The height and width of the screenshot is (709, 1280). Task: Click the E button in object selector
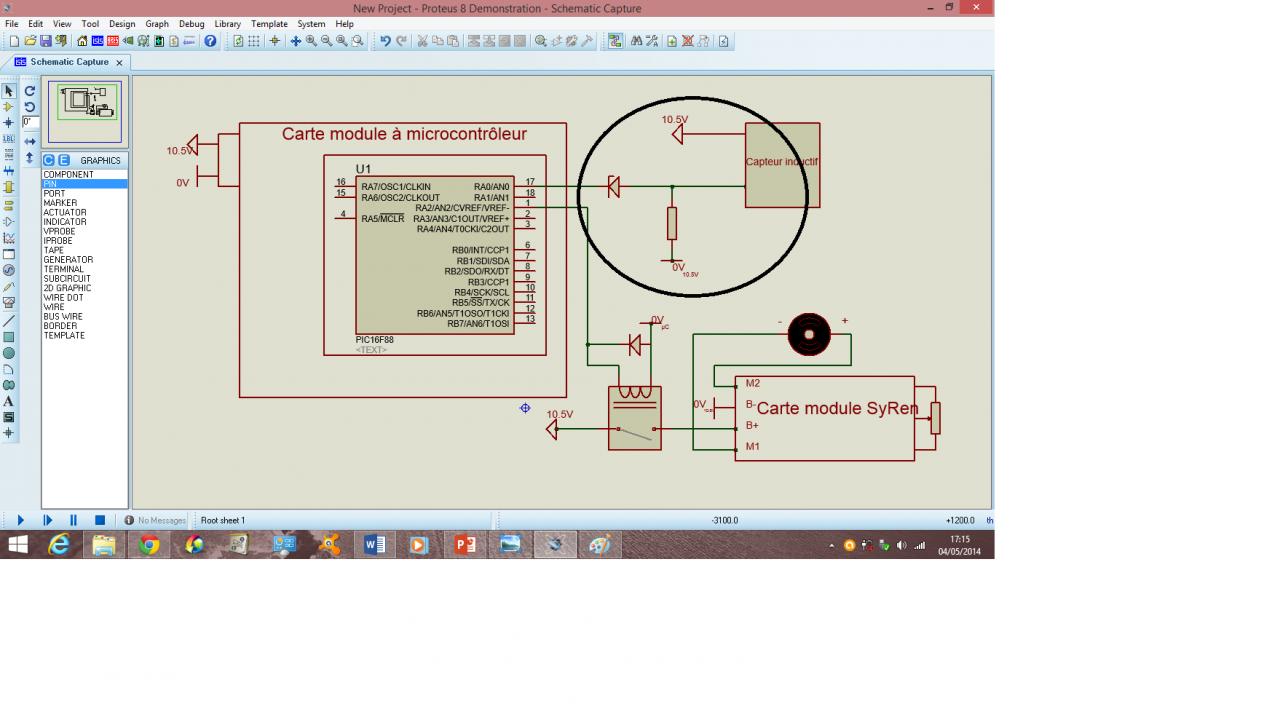(64, 160)
